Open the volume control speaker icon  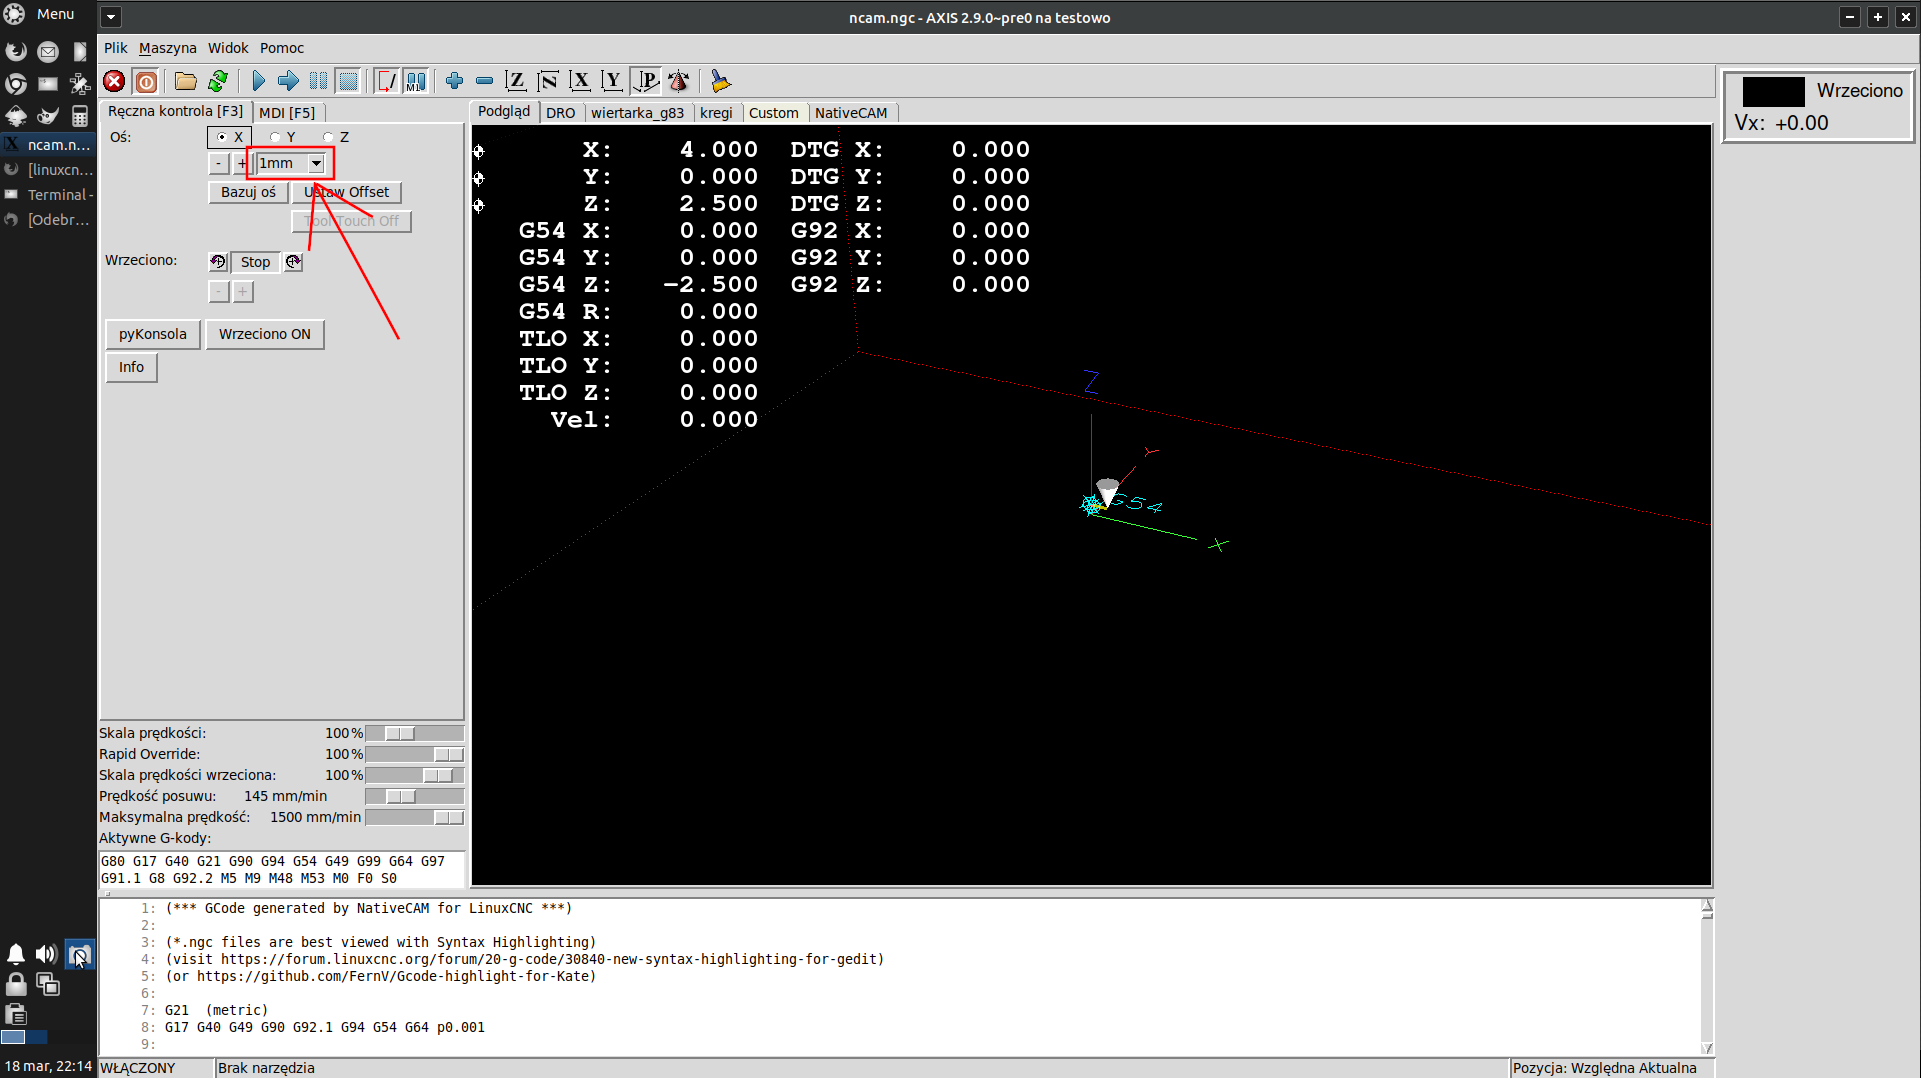[46, 954]
